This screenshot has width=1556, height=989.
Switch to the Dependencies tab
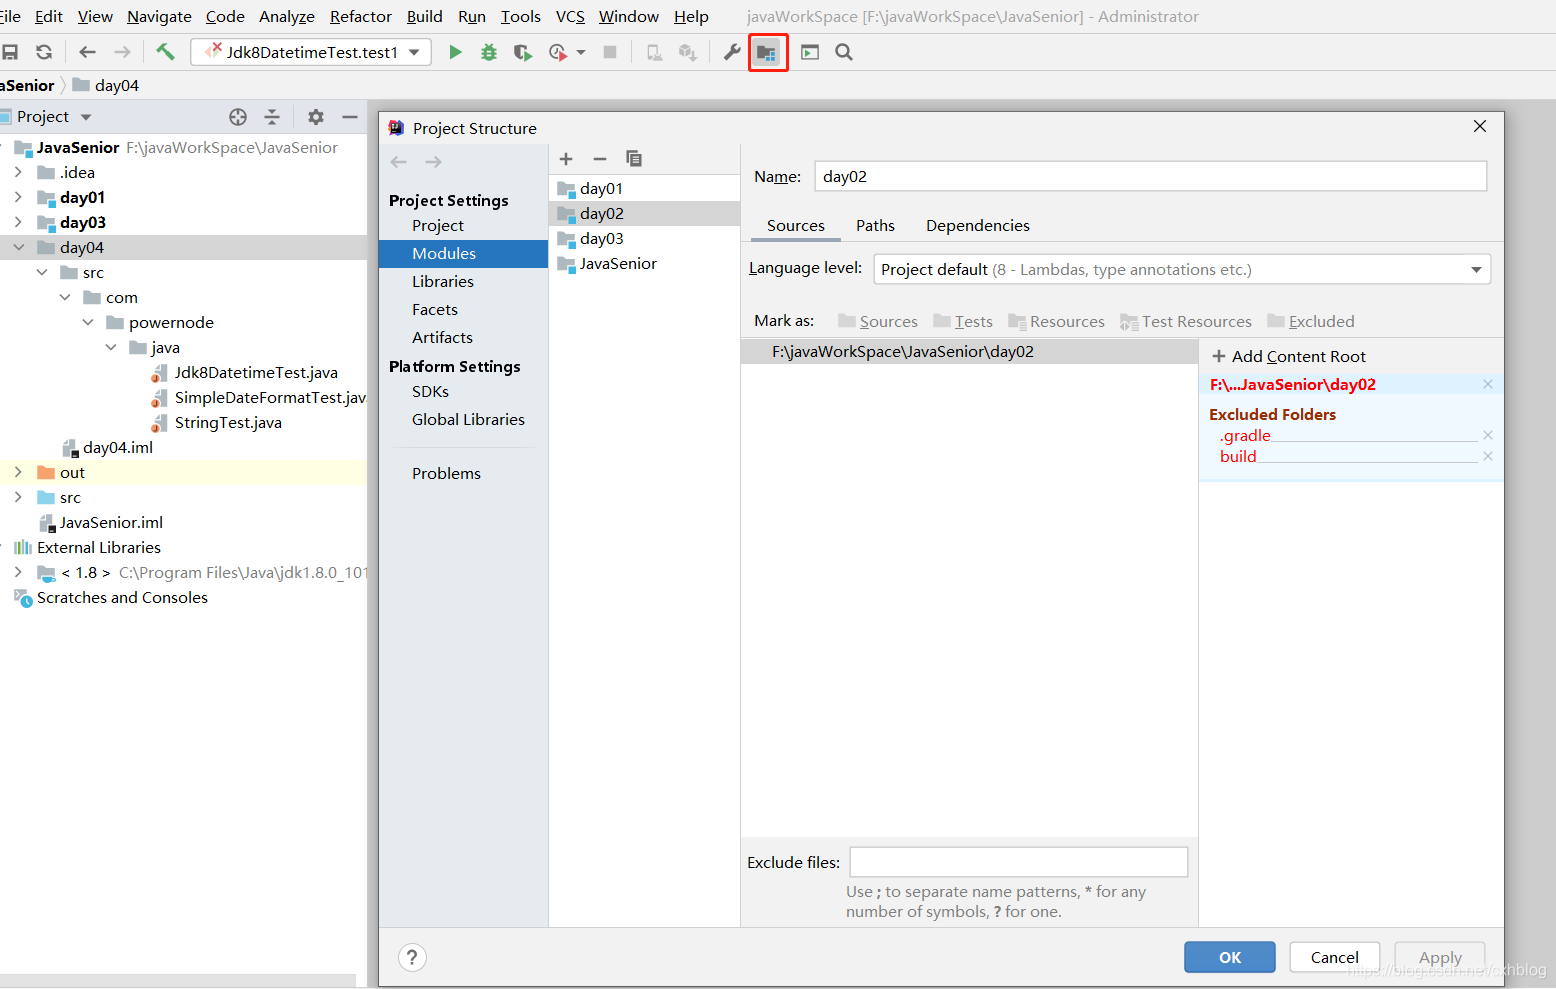tap(978, 225)
